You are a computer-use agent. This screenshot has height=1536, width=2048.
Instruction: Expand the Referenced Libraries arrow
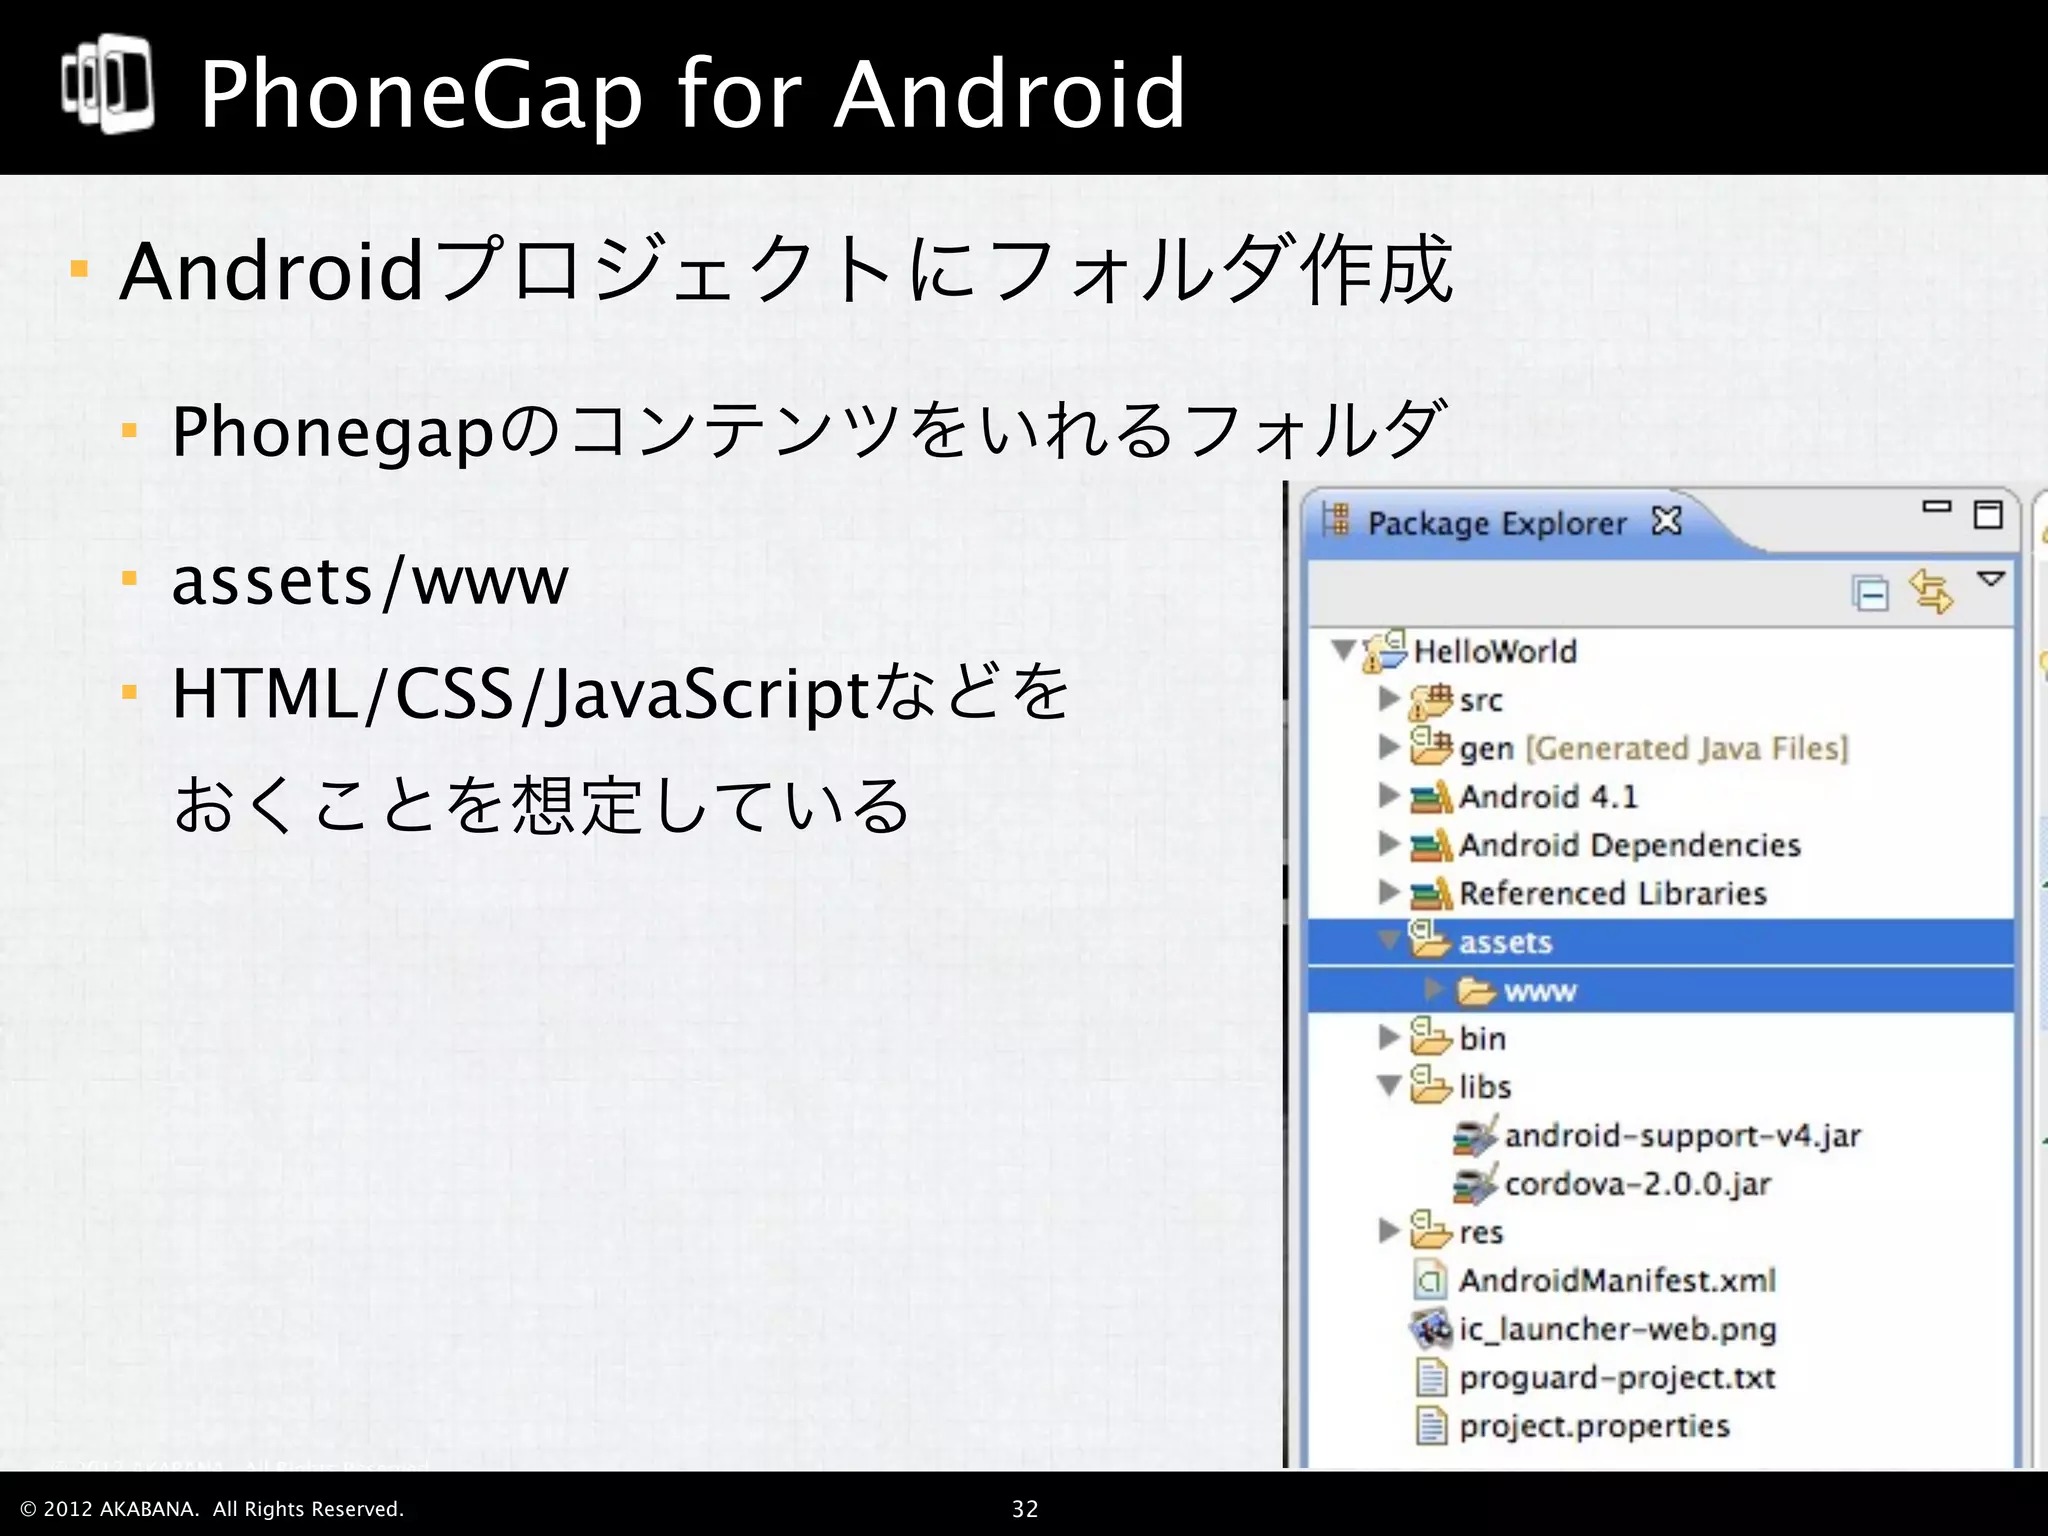tap(1388, 891)
